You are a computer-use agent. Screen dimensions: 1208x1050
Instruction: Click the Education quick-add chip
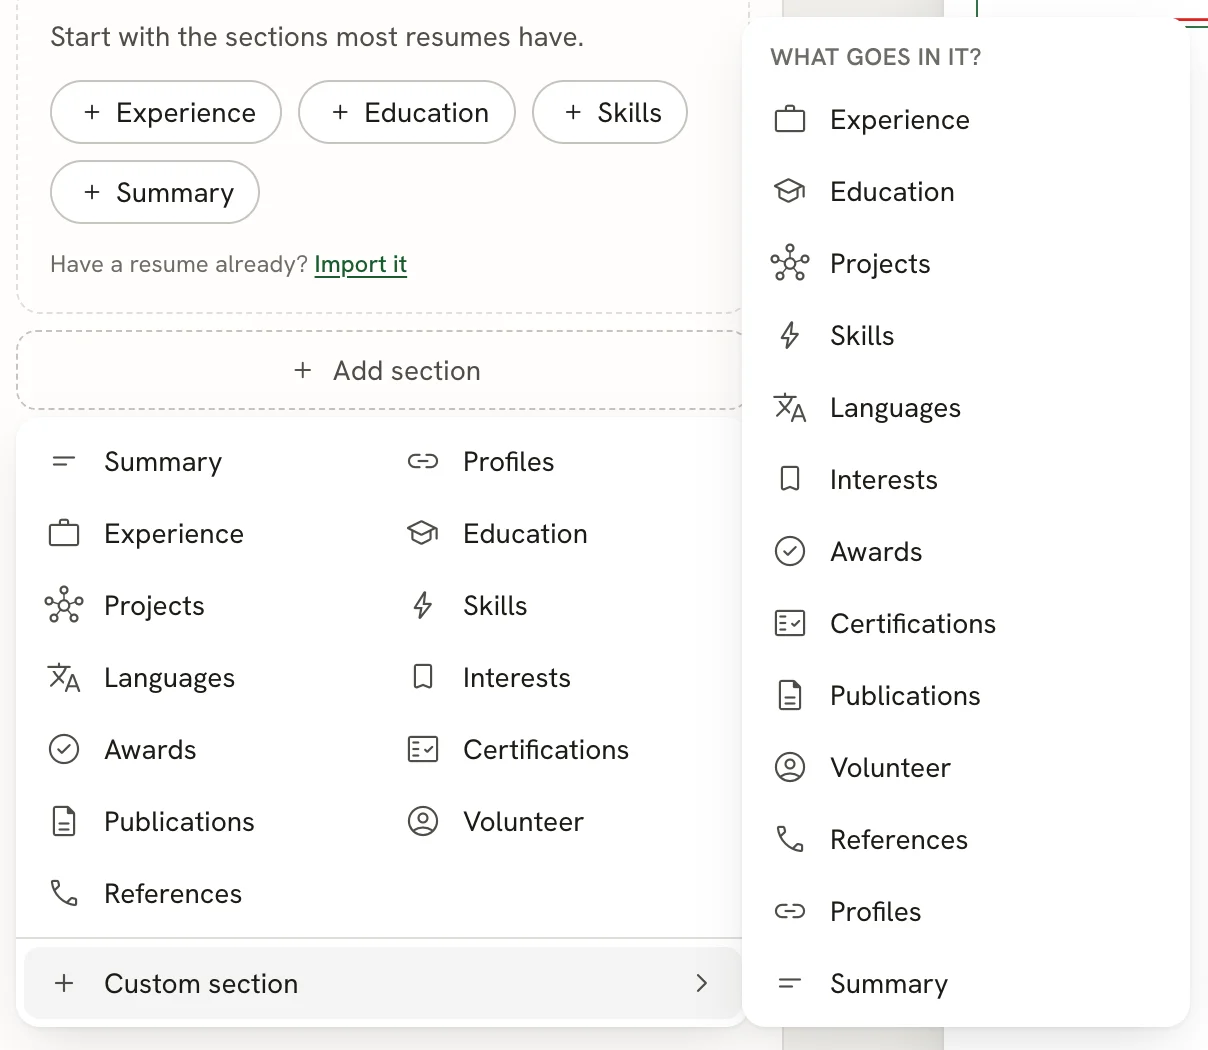coord(407,112)
